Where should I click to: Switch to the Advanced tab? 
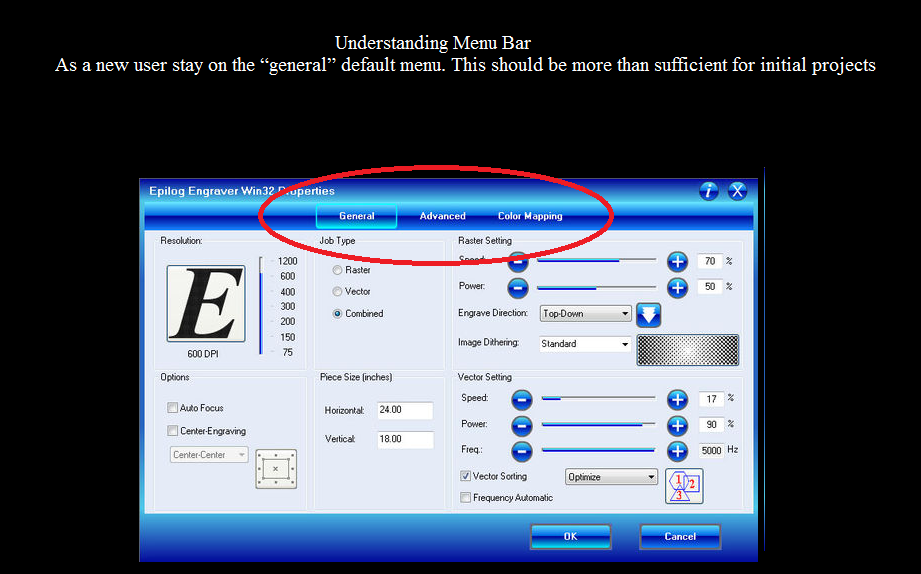pyautogui.click(x=442, y=216)
